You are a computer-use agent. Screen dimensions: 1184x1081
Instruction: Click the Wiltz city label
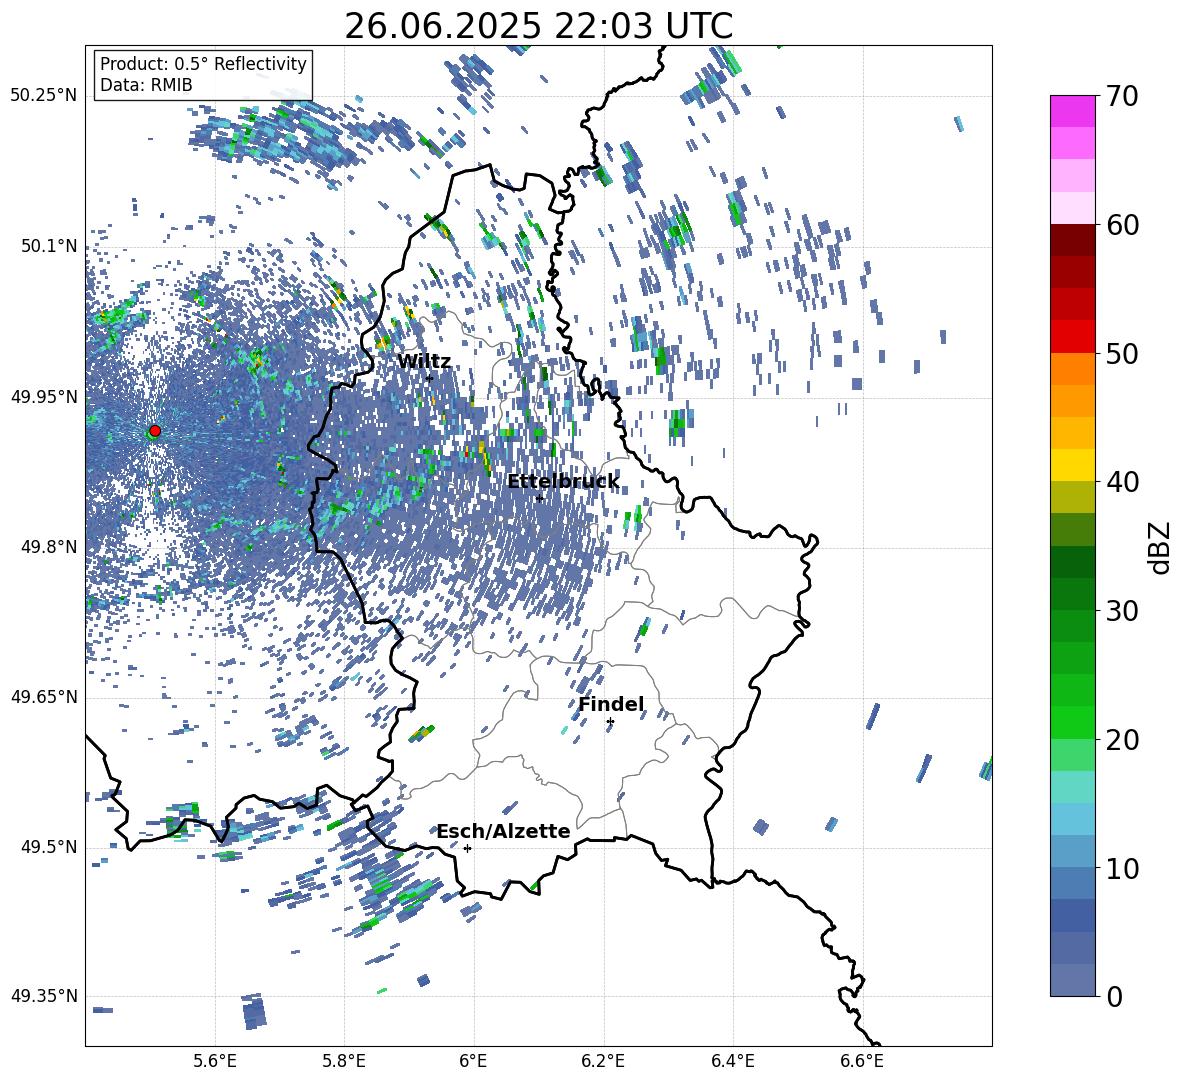click(424, 361)
